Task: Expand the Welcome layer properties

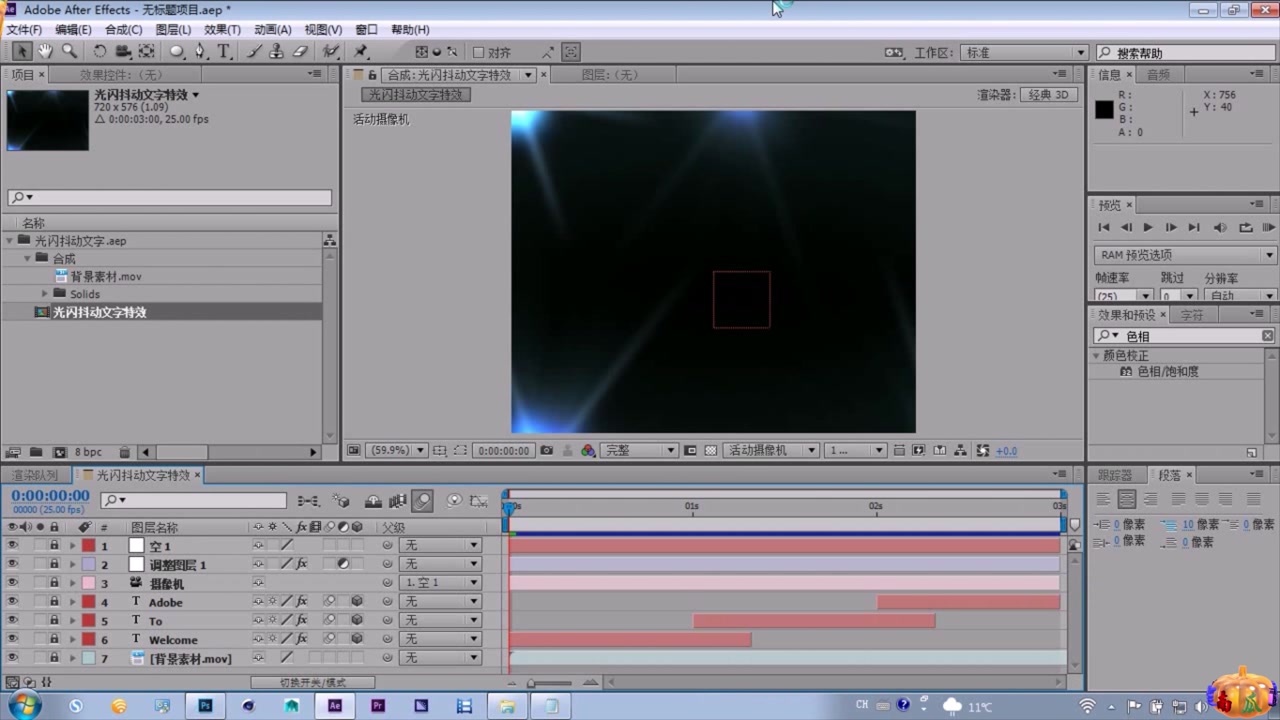Action: click(72, 640)
